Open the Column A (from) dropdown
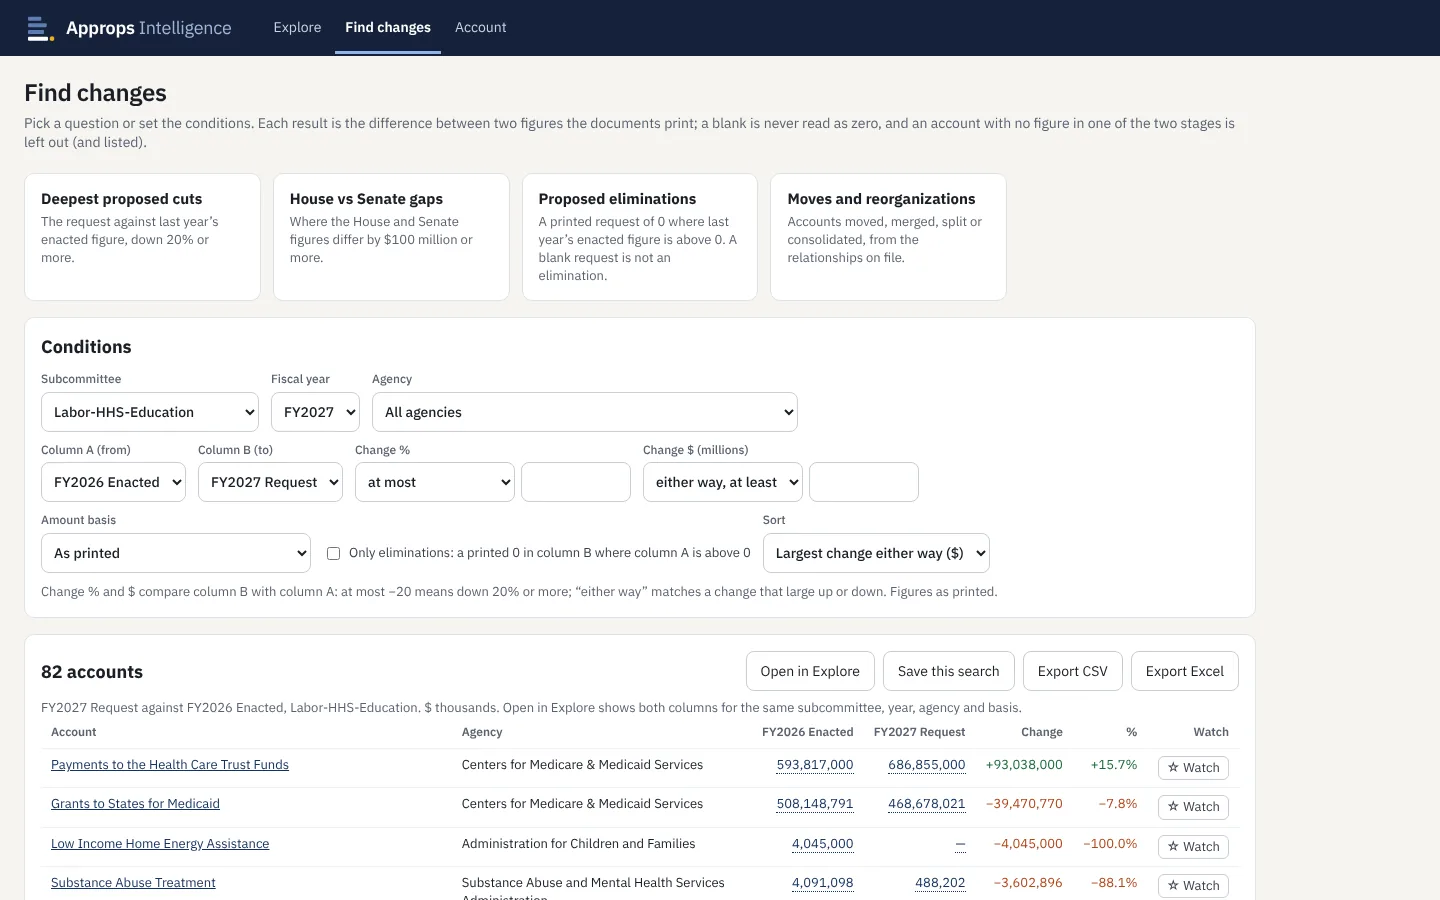Viewport: 1440px width, 900px height. [x=113, y=482]
